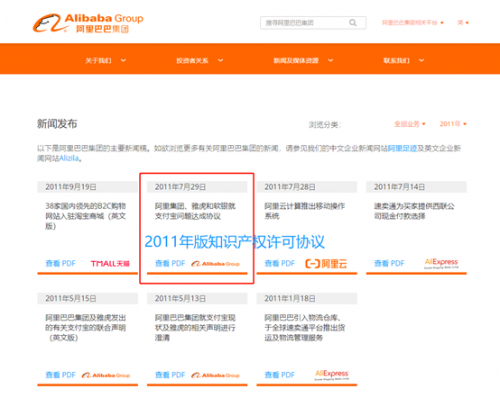Expand the 关于我们 navigation menu
This screenshot has height=398, width=500.
click(106, 60)
